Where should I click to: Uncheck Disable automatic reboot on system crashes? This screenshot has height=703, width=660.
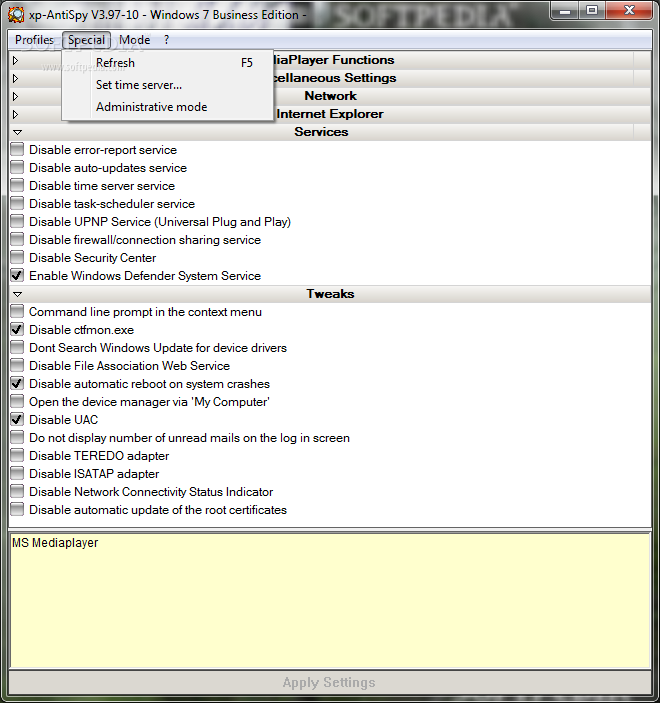(x=17, y=383)
